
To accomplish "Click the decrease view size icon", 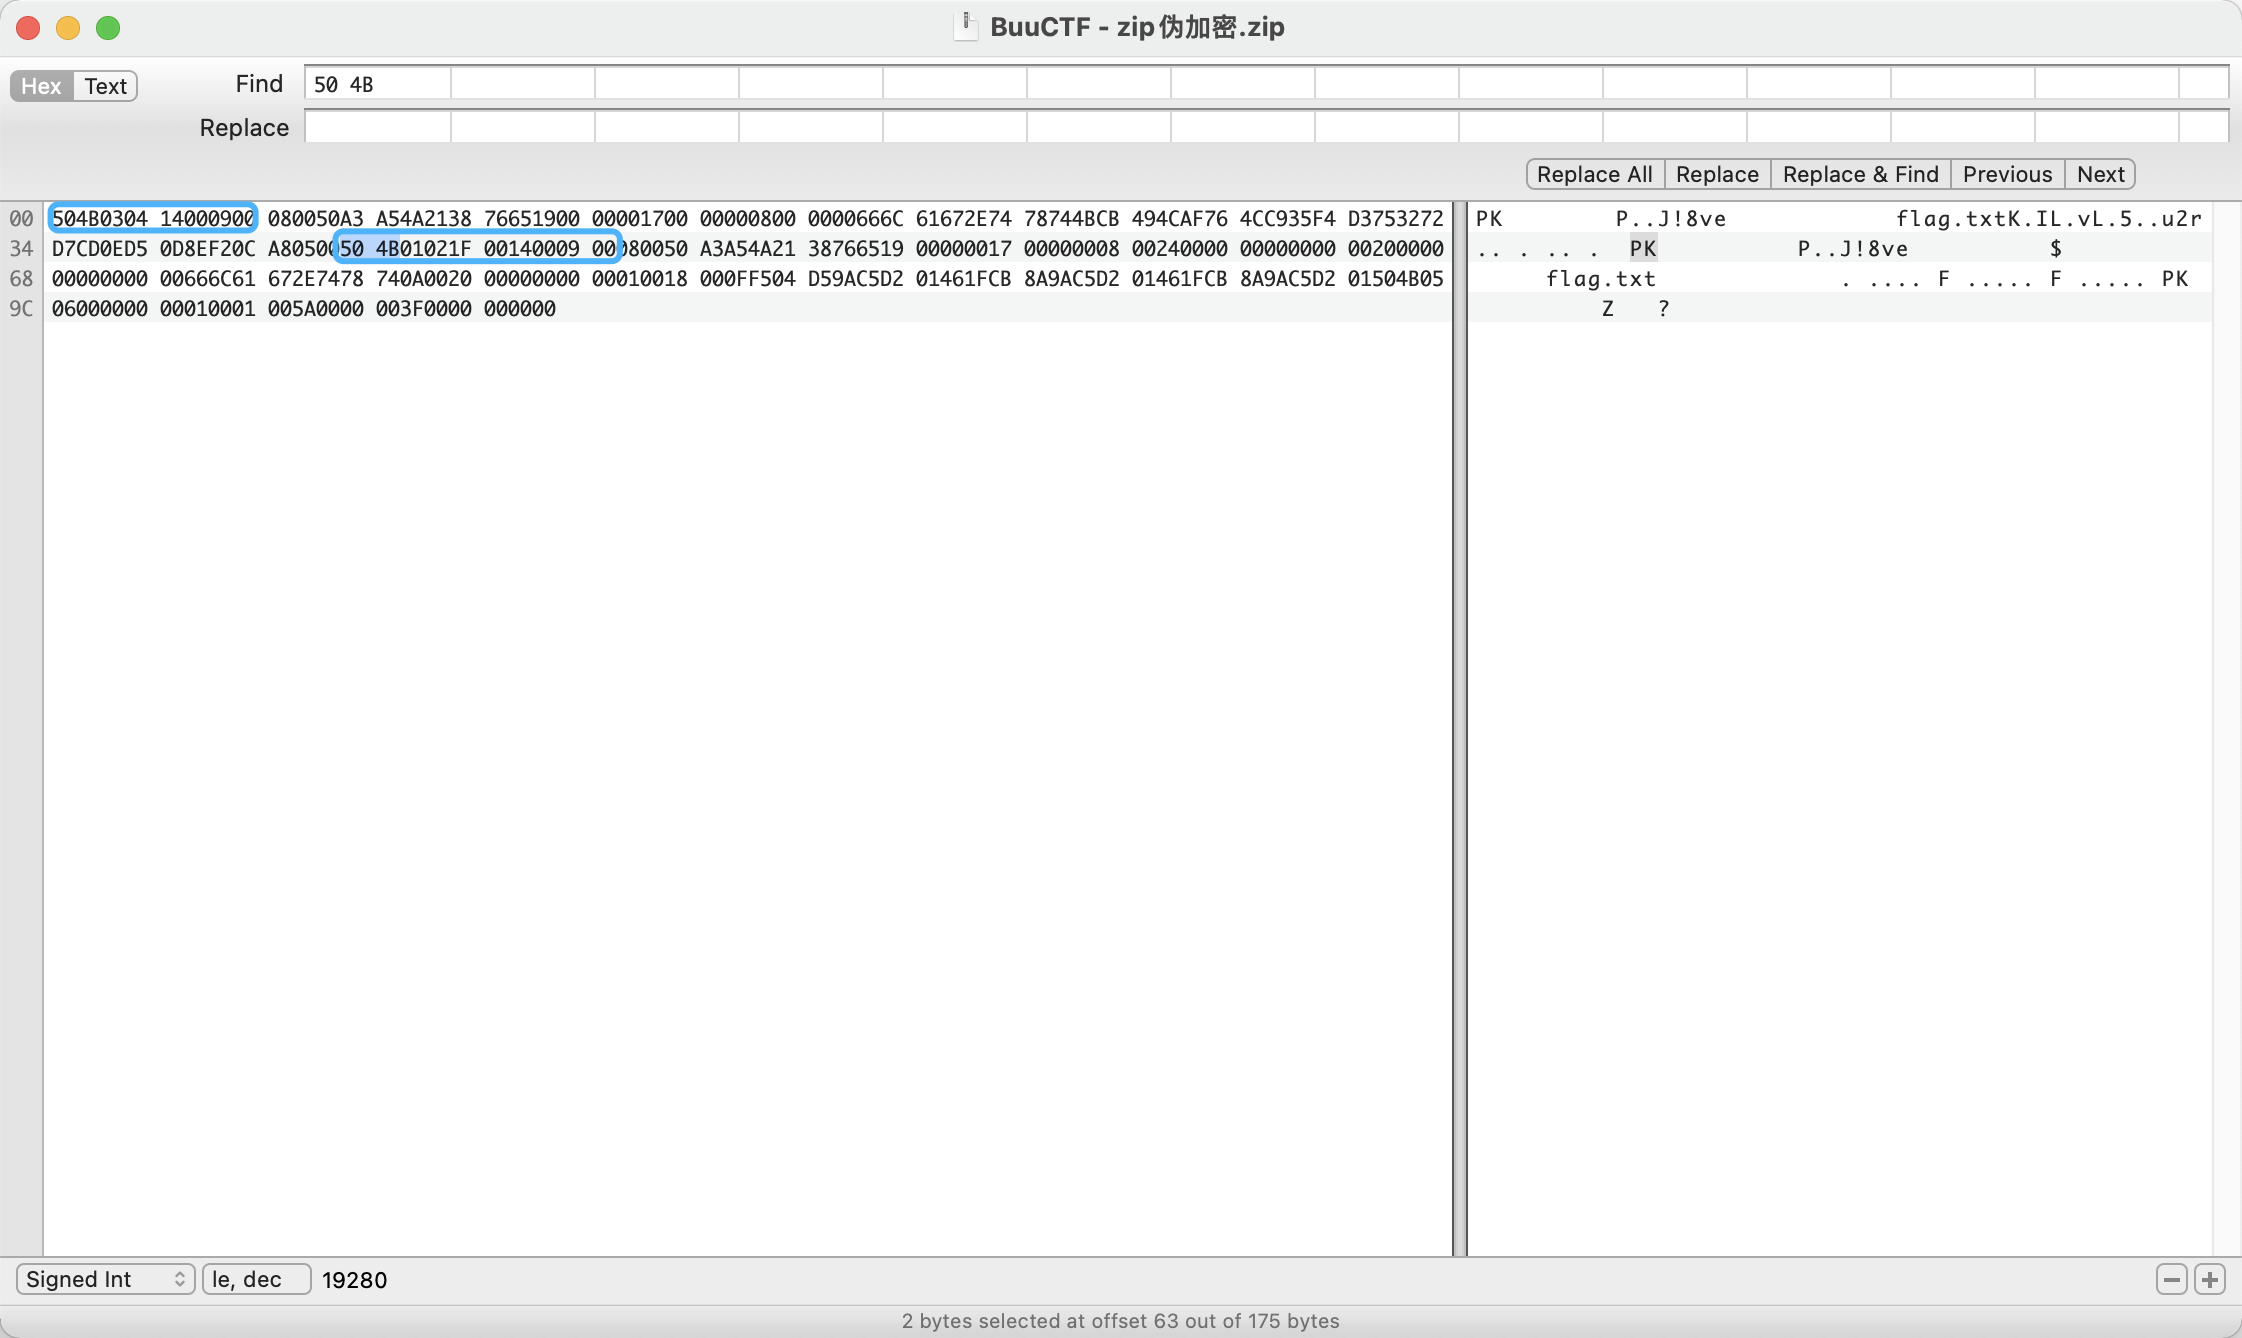I will point(2170,1279).
